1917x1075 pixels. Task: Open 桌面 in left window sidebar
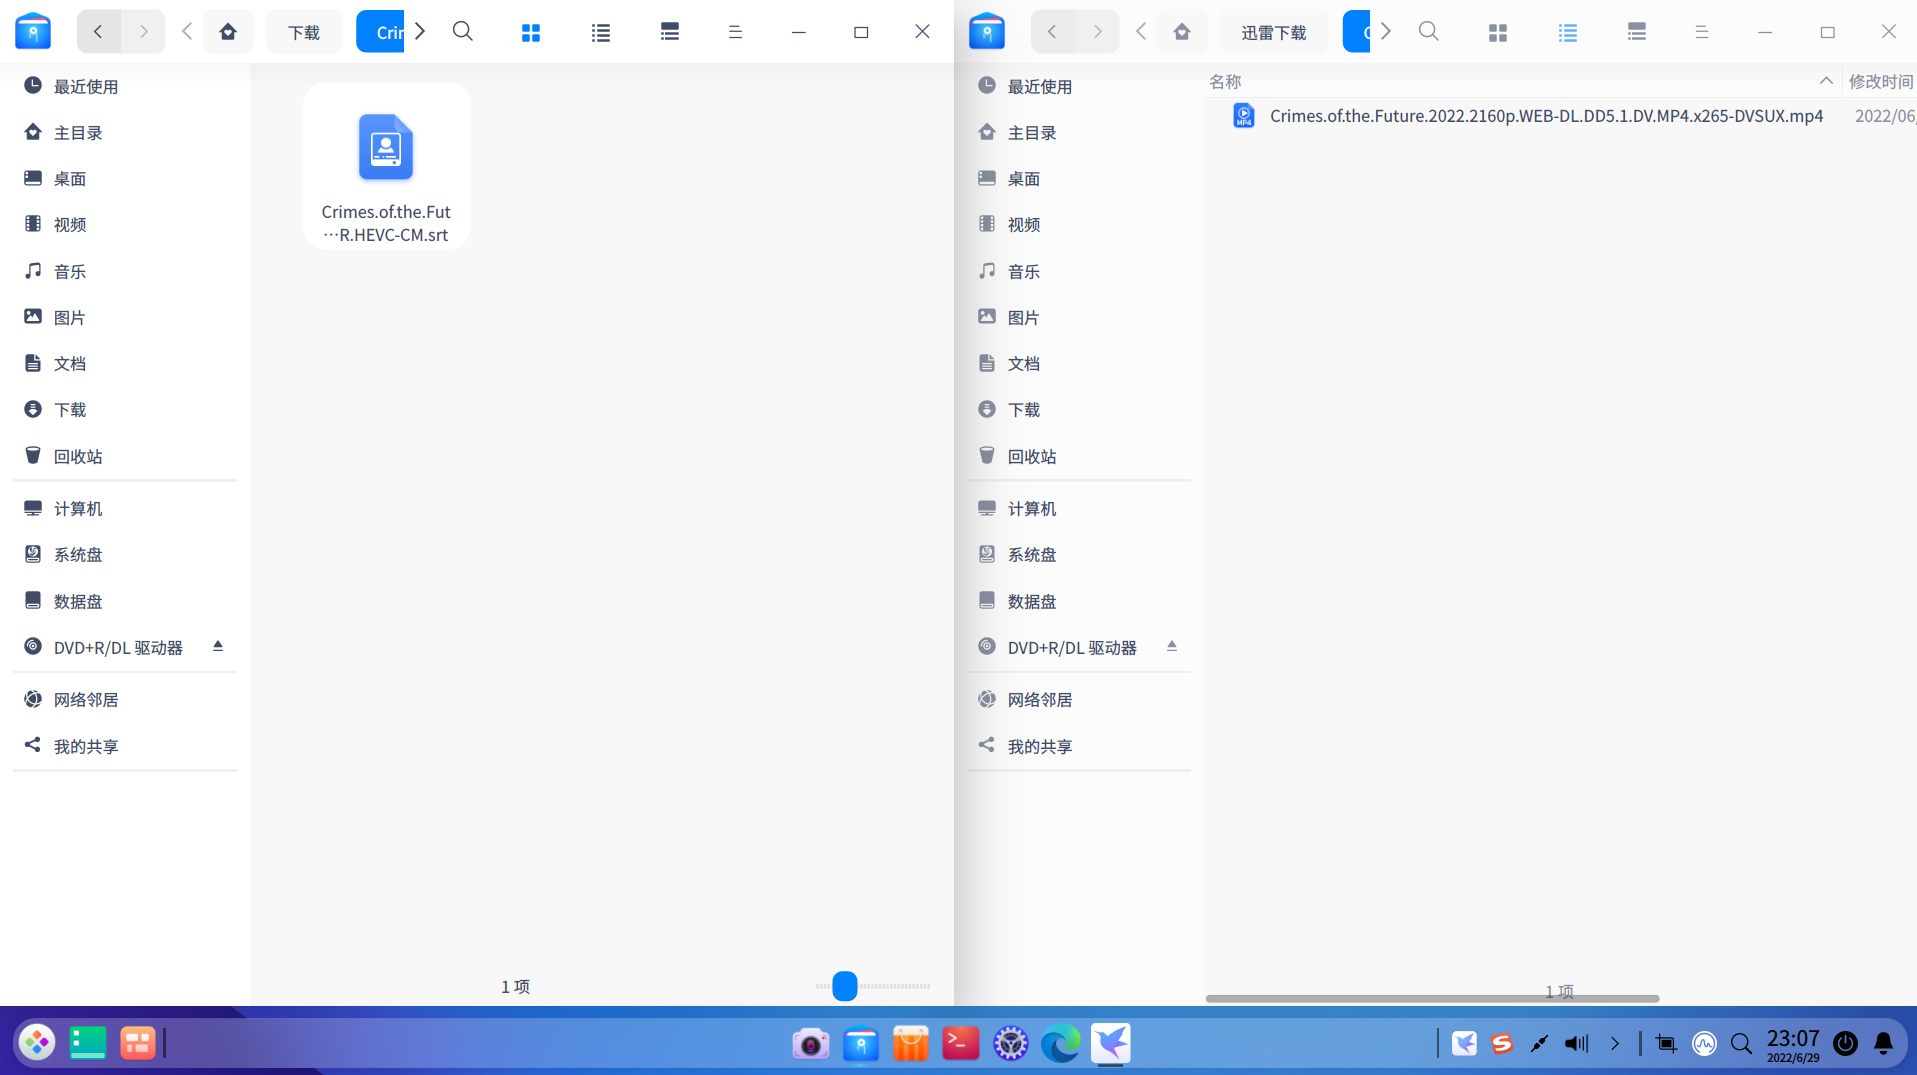[125, 178]
